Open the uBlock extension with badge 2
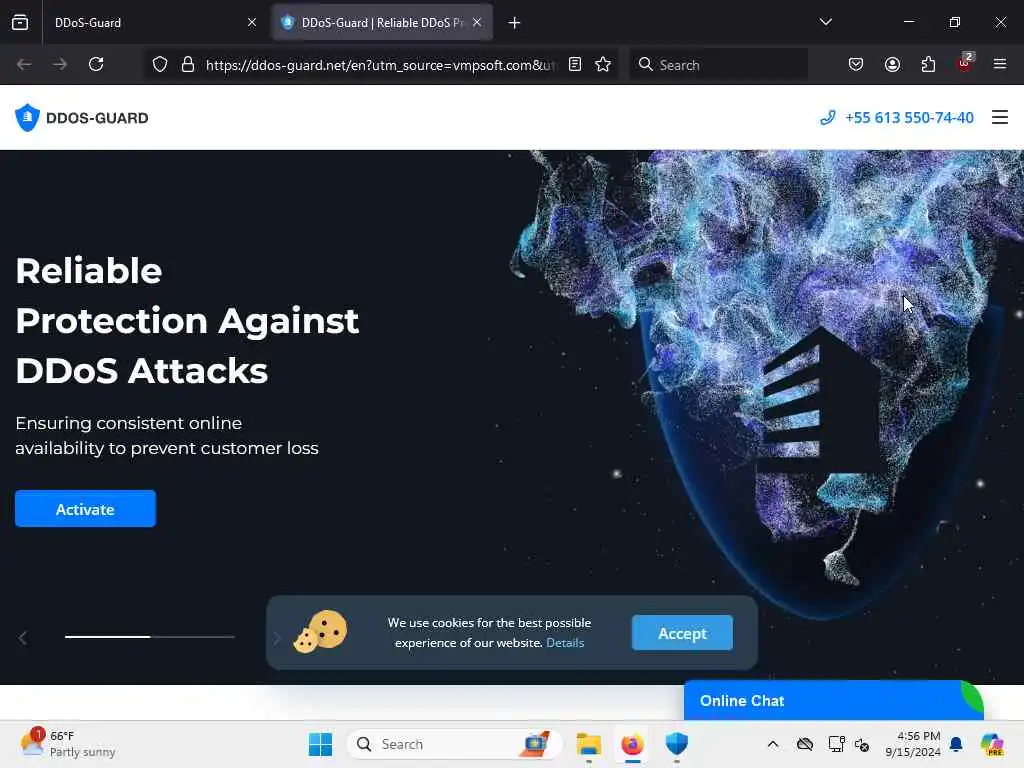Image resolution: width=1024 pixels, height=768 pixels. pos(965,63)
